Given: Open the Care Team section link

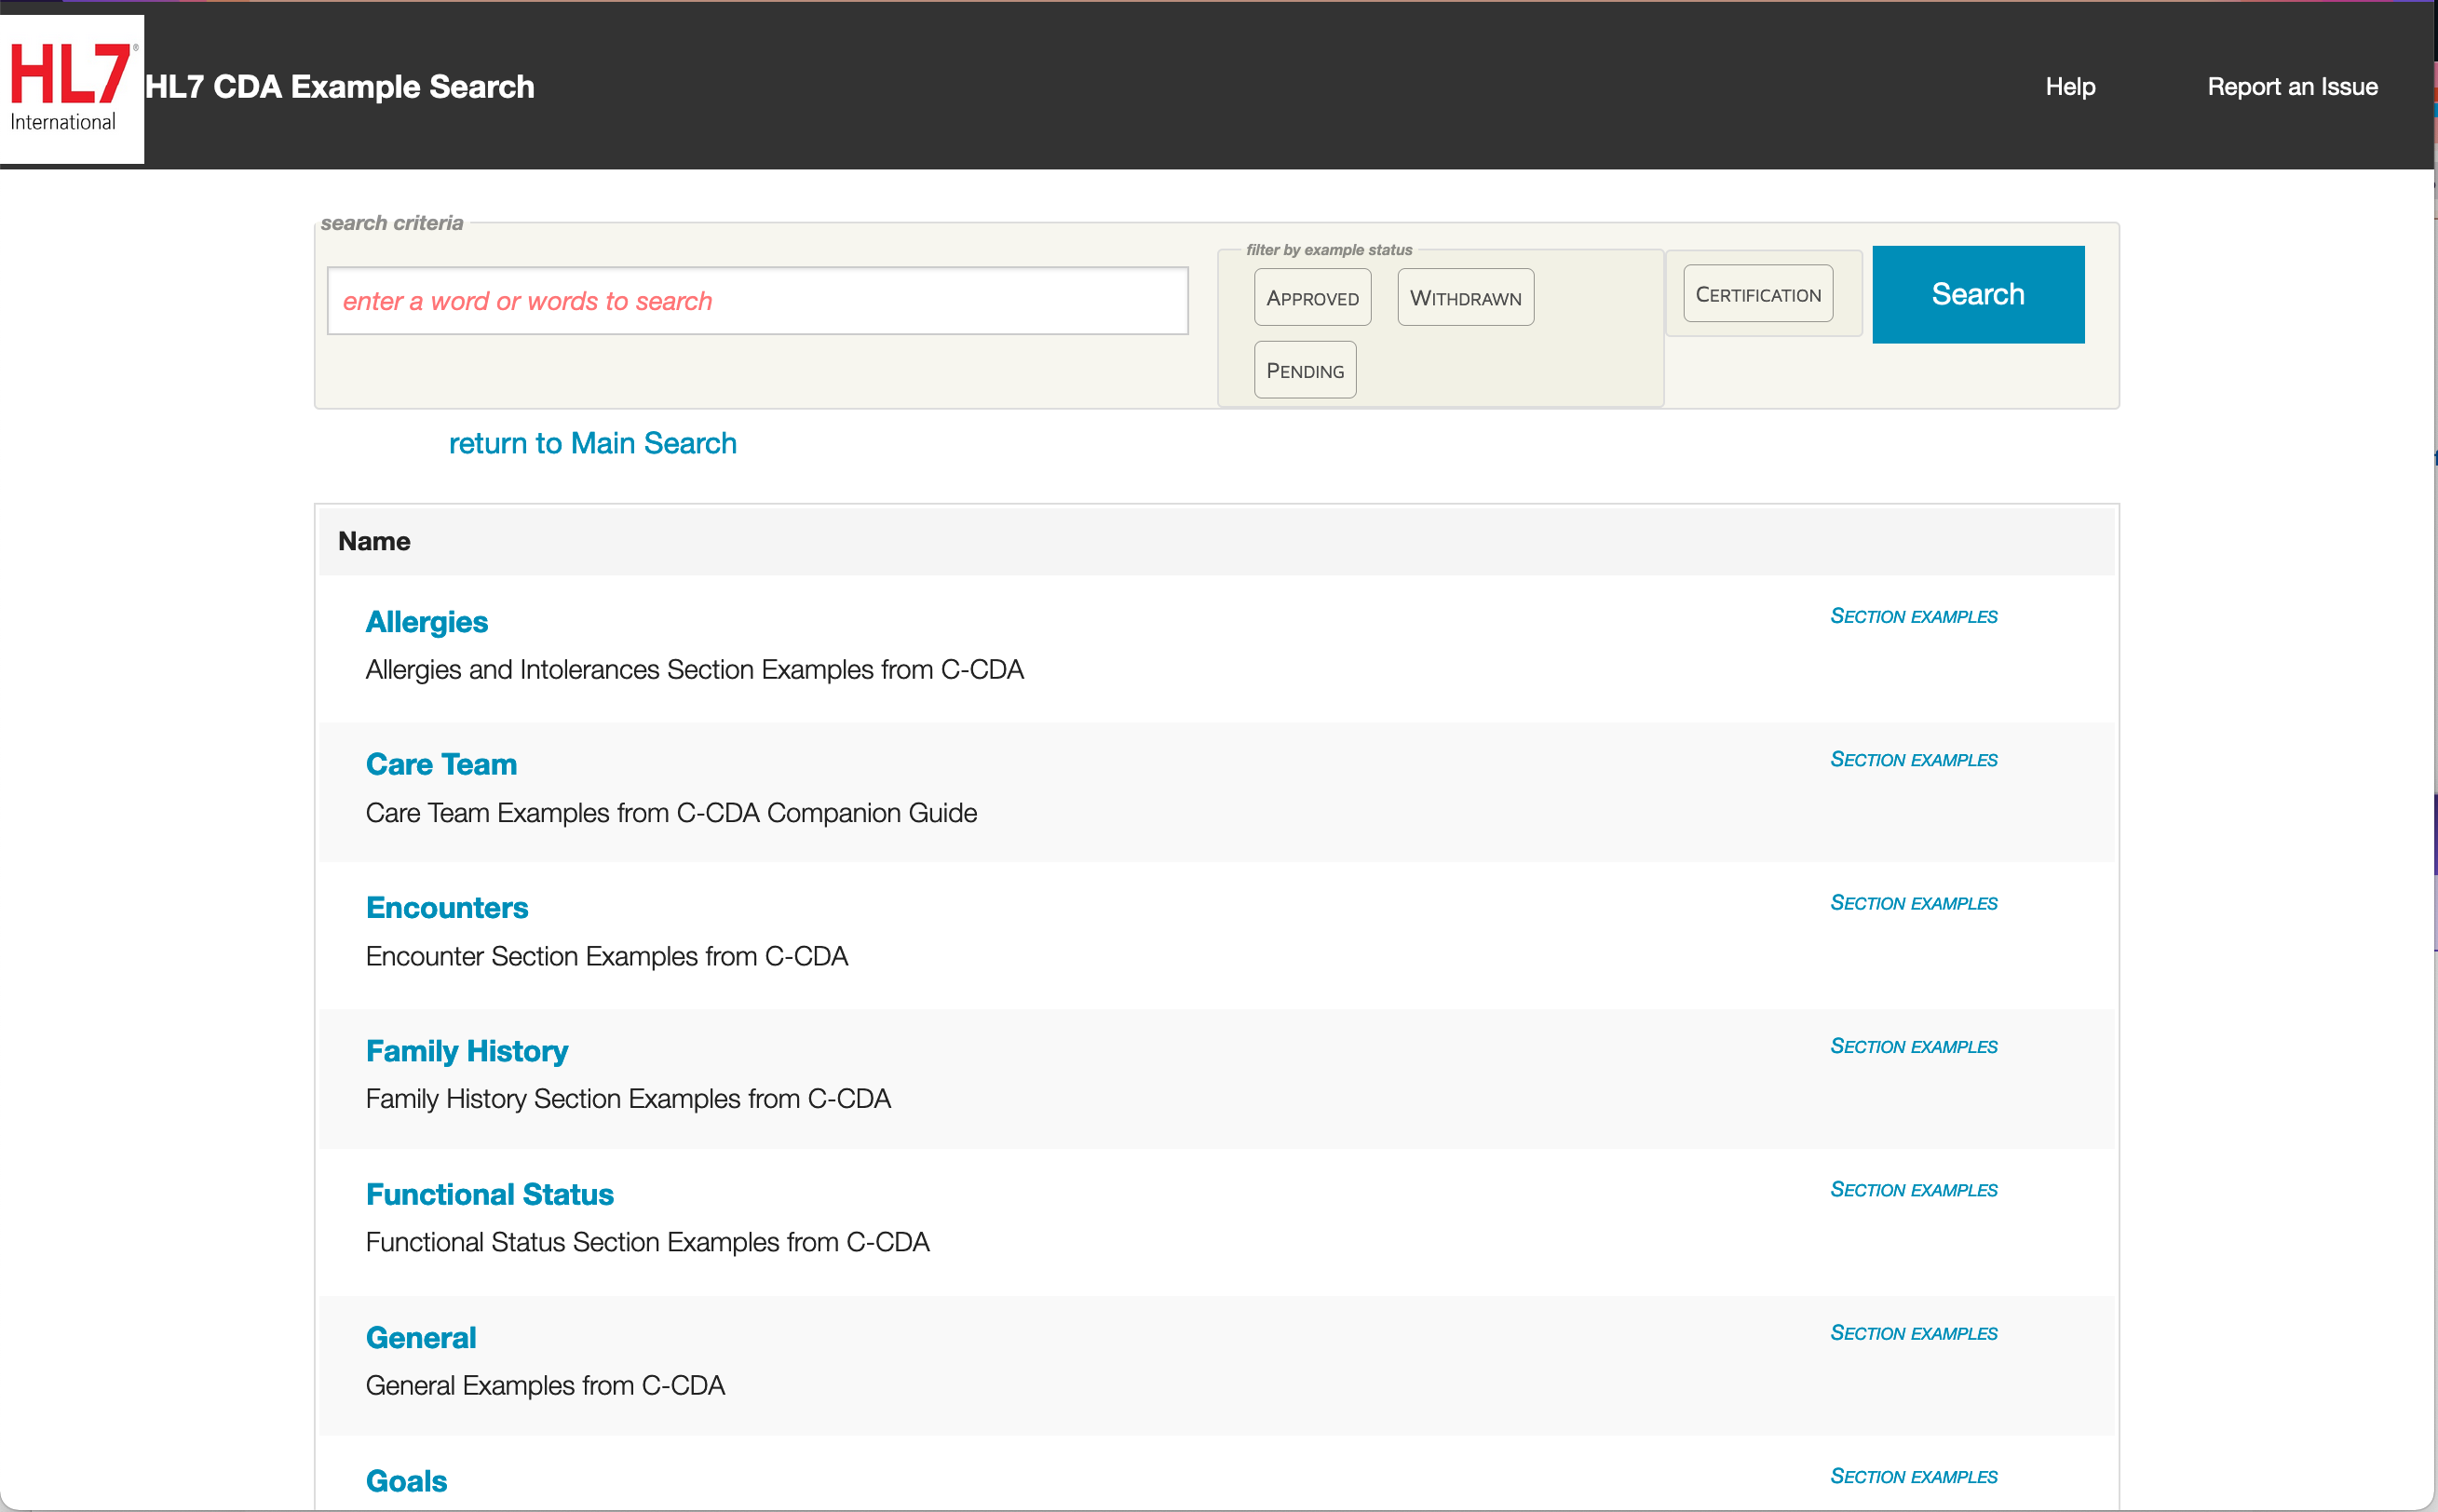Looking at the screenshot, I should point(441,764).
